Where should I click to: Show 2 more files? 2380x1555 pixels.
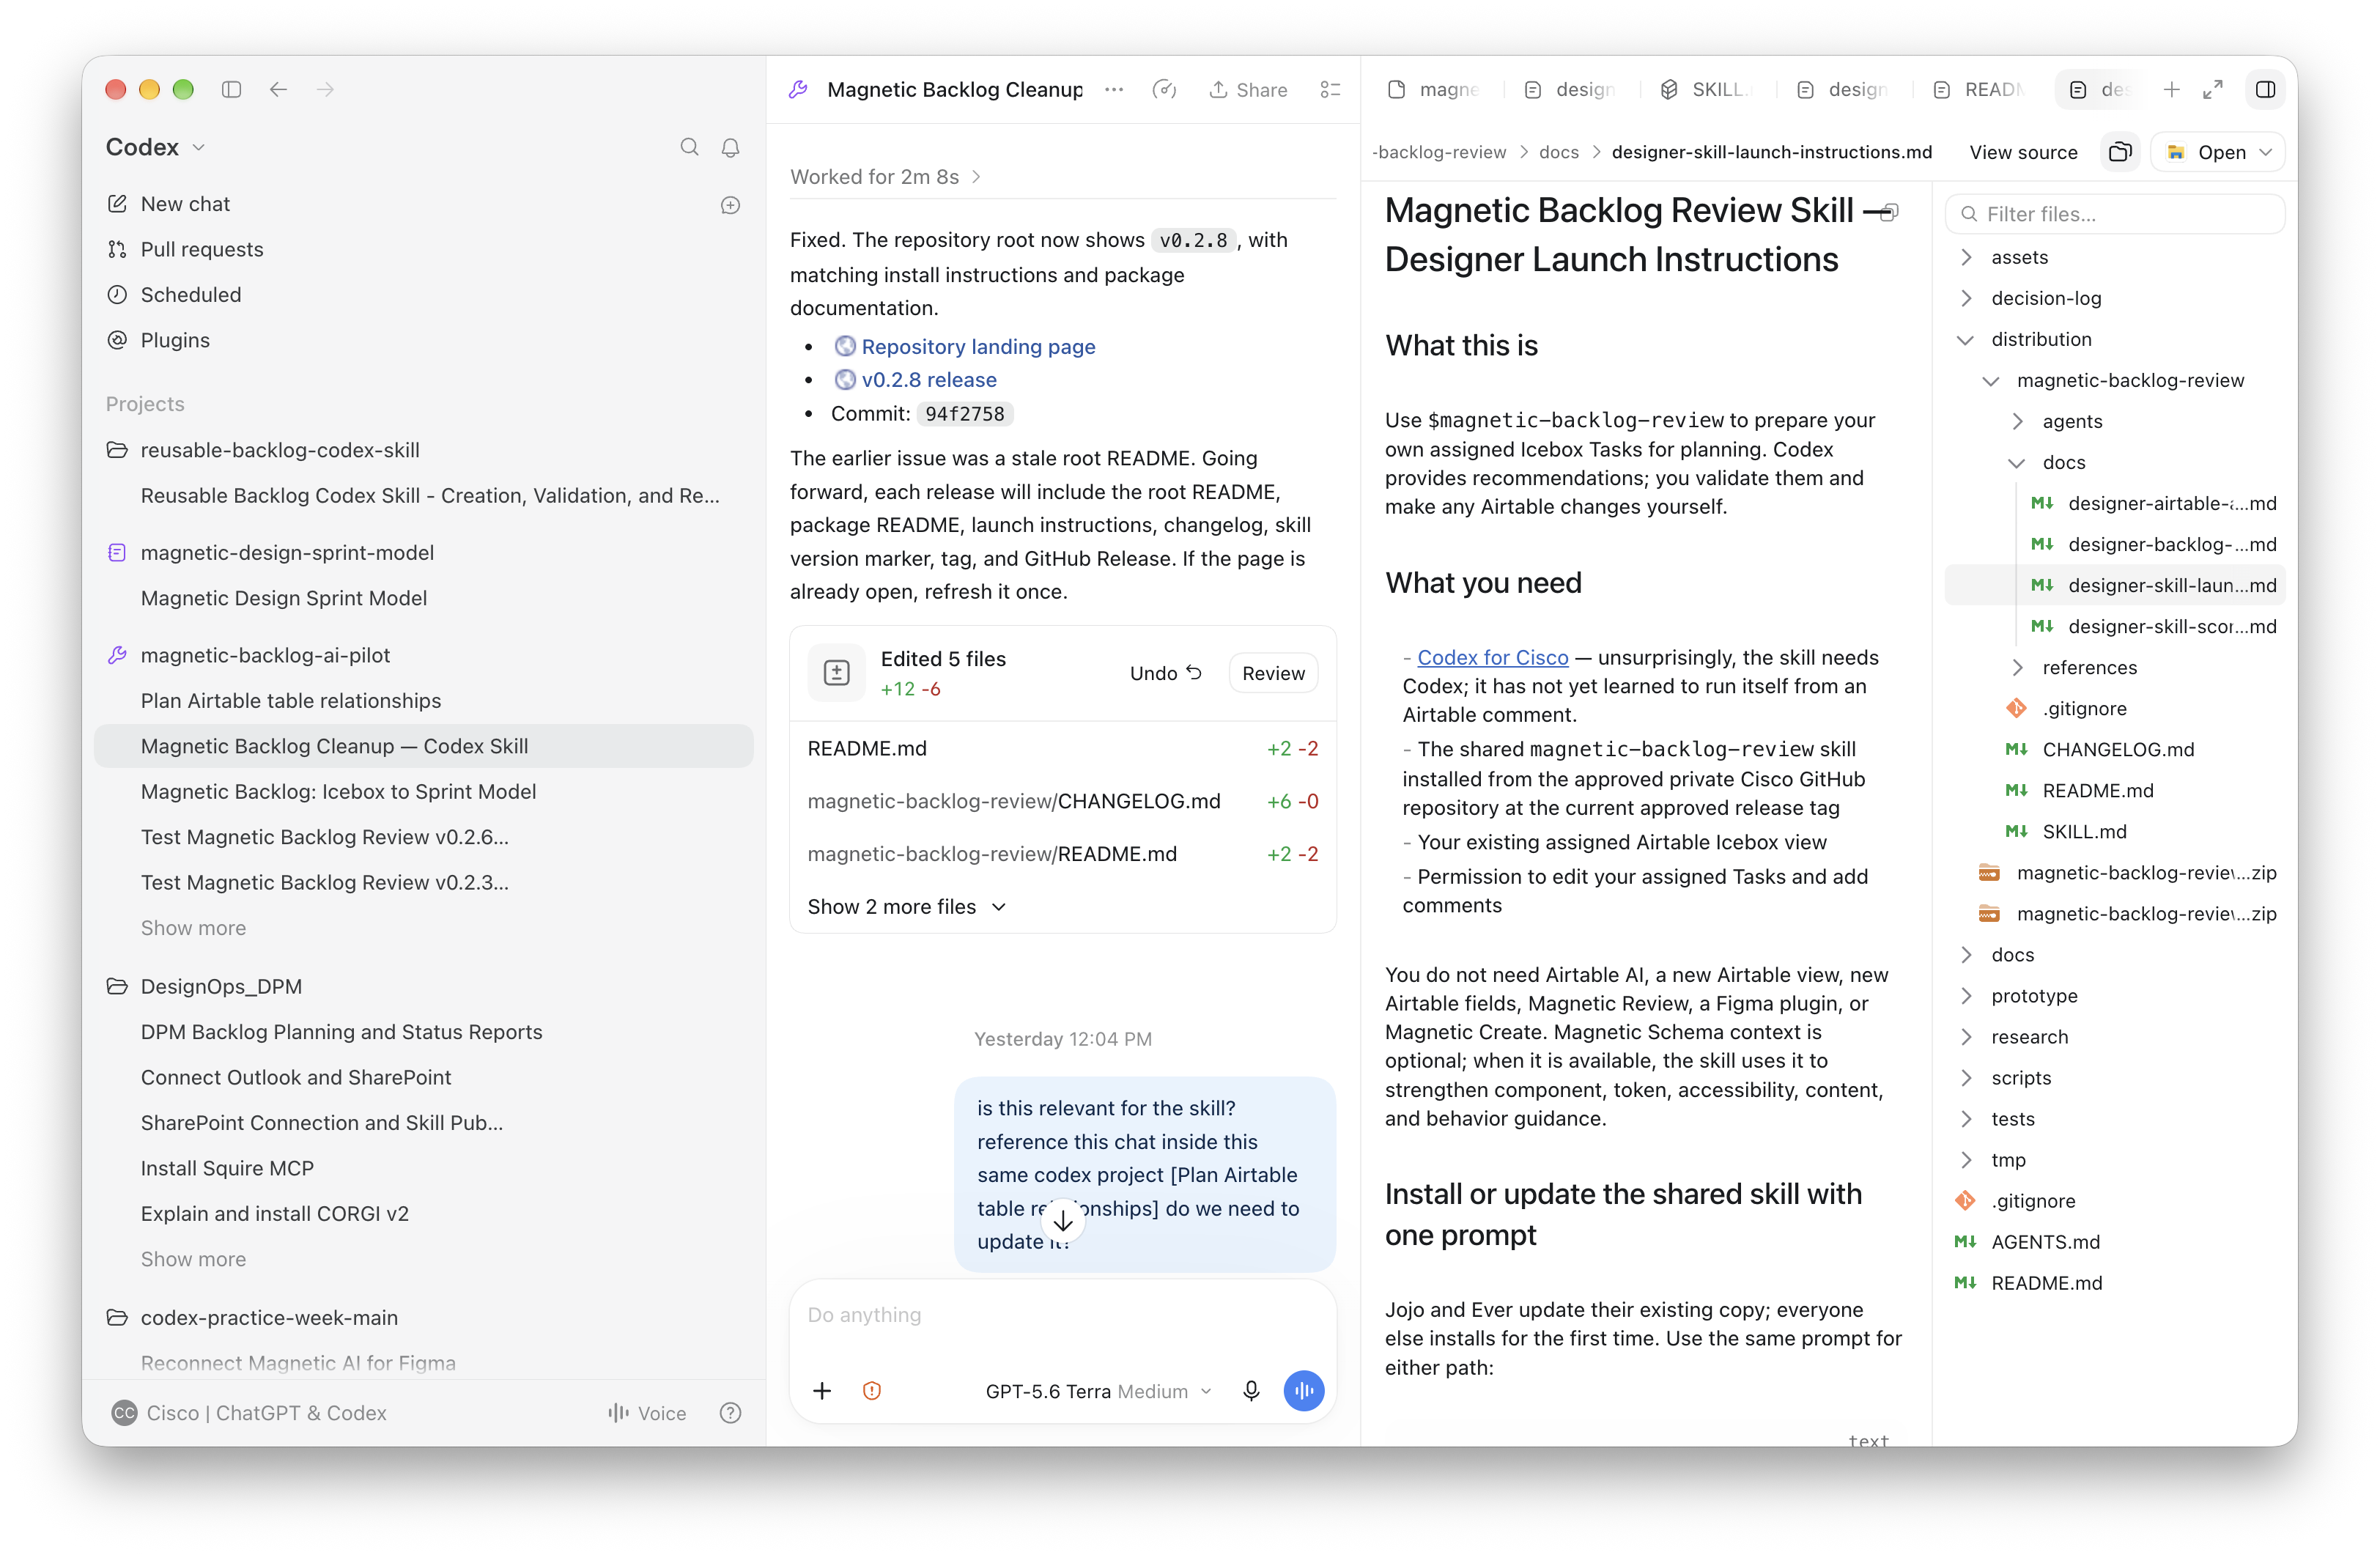pyautogui.click(x=907, y=907)
